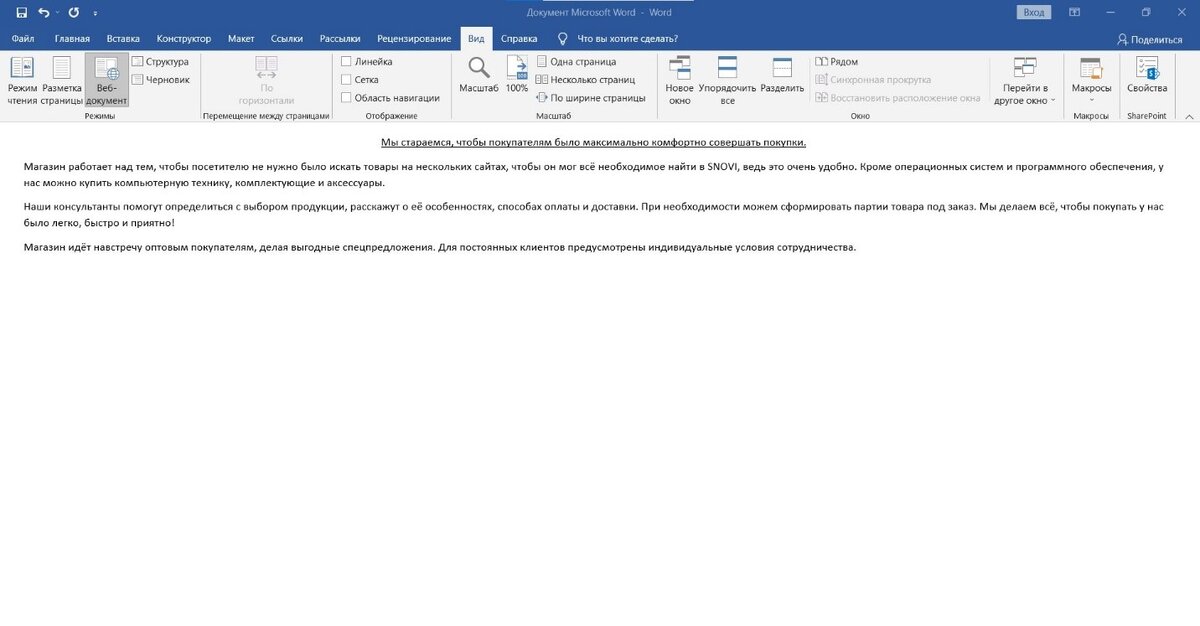The width and height of the screenshot is (1200, 626).
Task: Save the document with the floppy icon
Action: (x=21, y=12)
